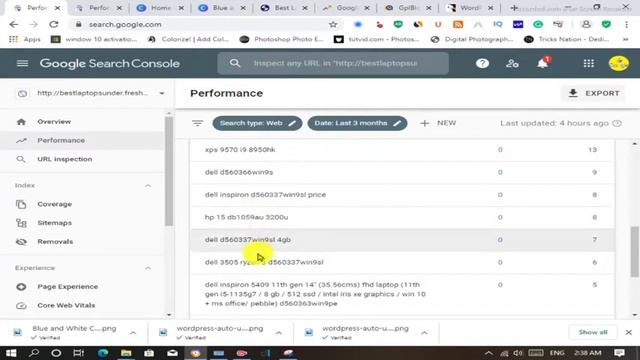Open File Explorer from the taskbar
Screen dimensions: 640x360
(x=126, y=353)
